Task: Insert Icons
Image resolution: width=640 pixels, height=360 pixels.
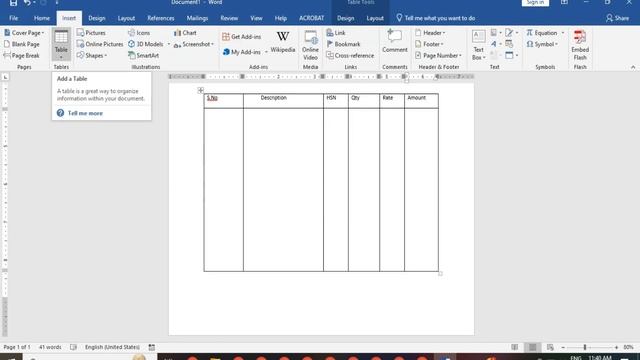Action: pyautogui.click(x=139, y=33)
